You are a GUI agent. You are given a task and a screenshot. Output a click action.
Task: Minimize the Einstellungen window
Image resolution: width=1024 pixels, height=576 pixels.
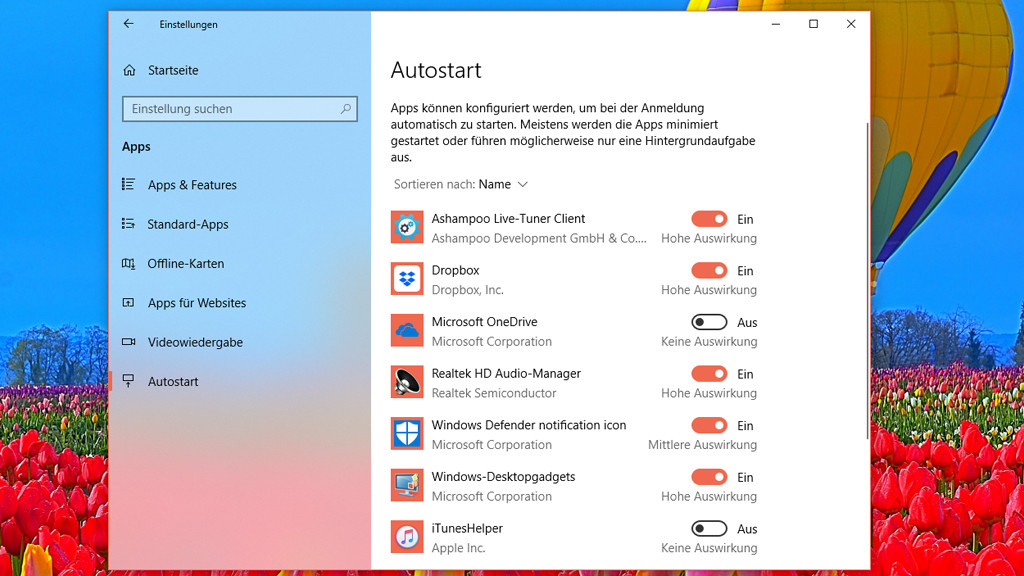[776, 24]
